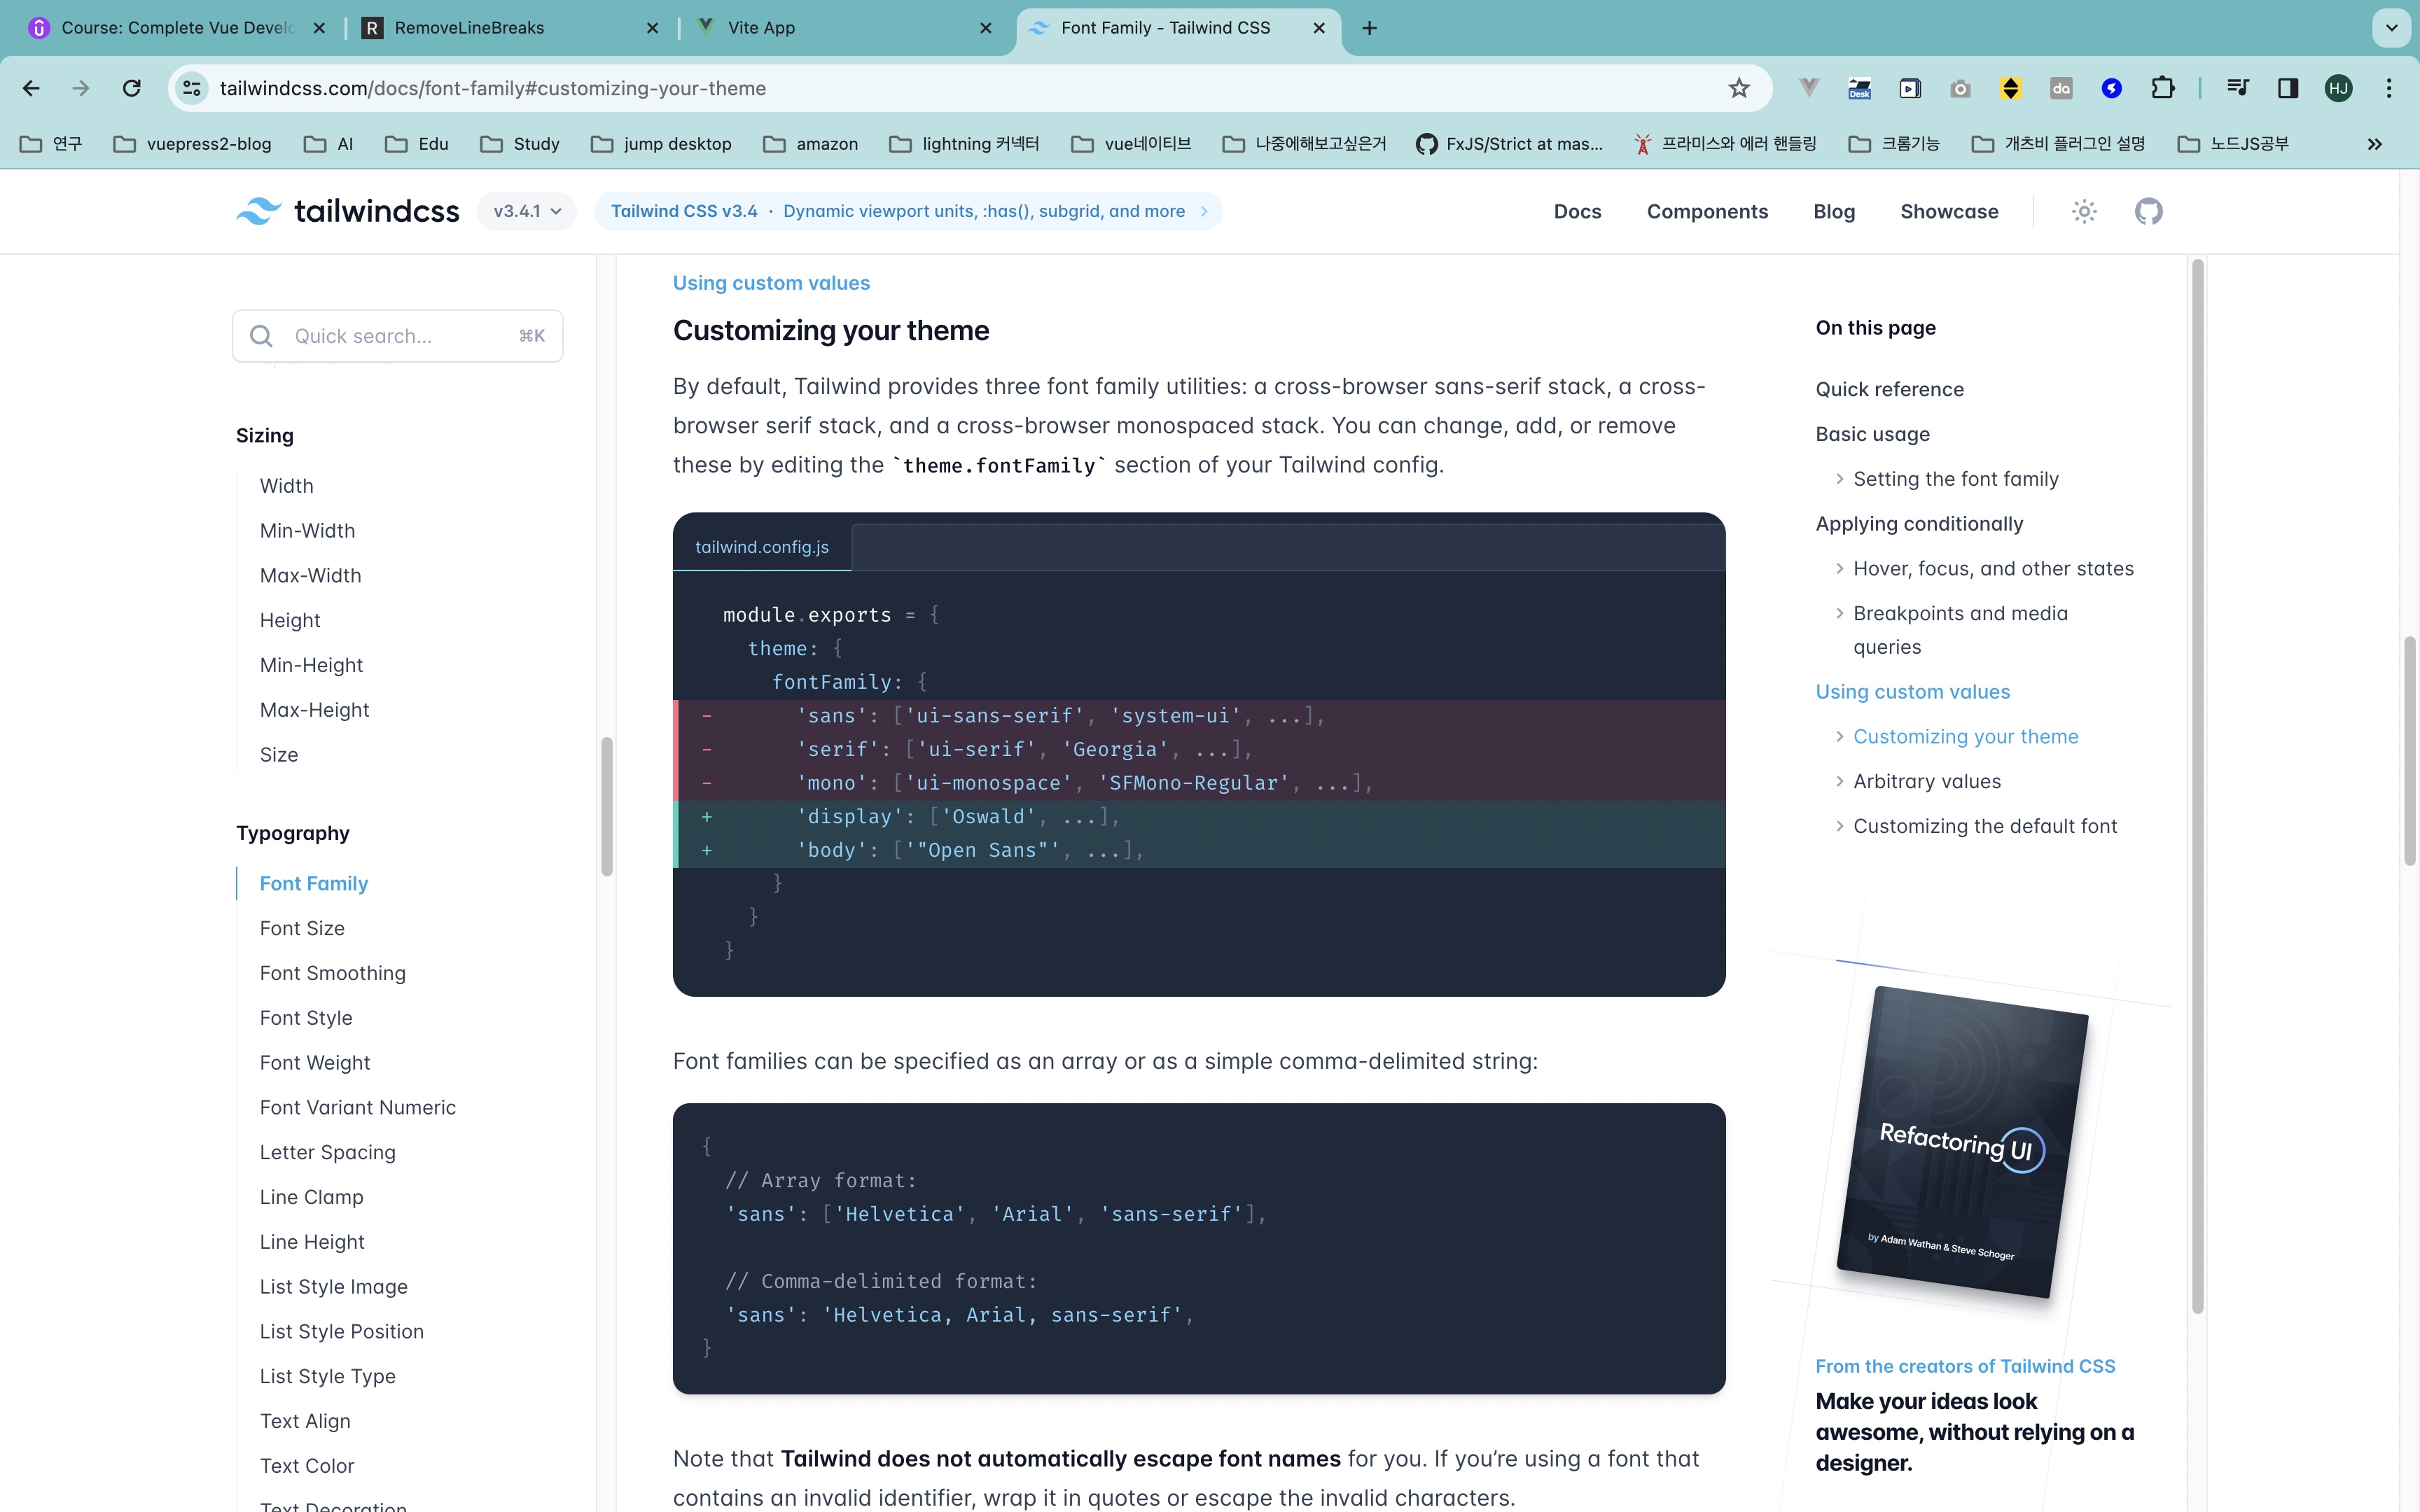Image resolution: width=2420 pixels, height=1512 pixels.
Task: Click the Refactoring UI book thumbnail
Action: click(1962, 1142)
